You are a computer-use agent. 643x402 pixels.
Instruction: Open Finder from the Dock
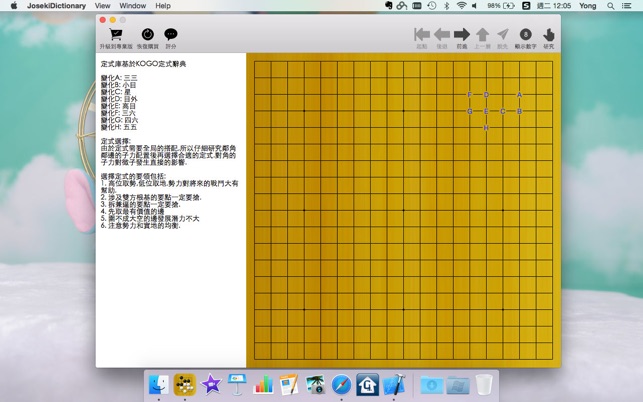[x=158, y=384]
